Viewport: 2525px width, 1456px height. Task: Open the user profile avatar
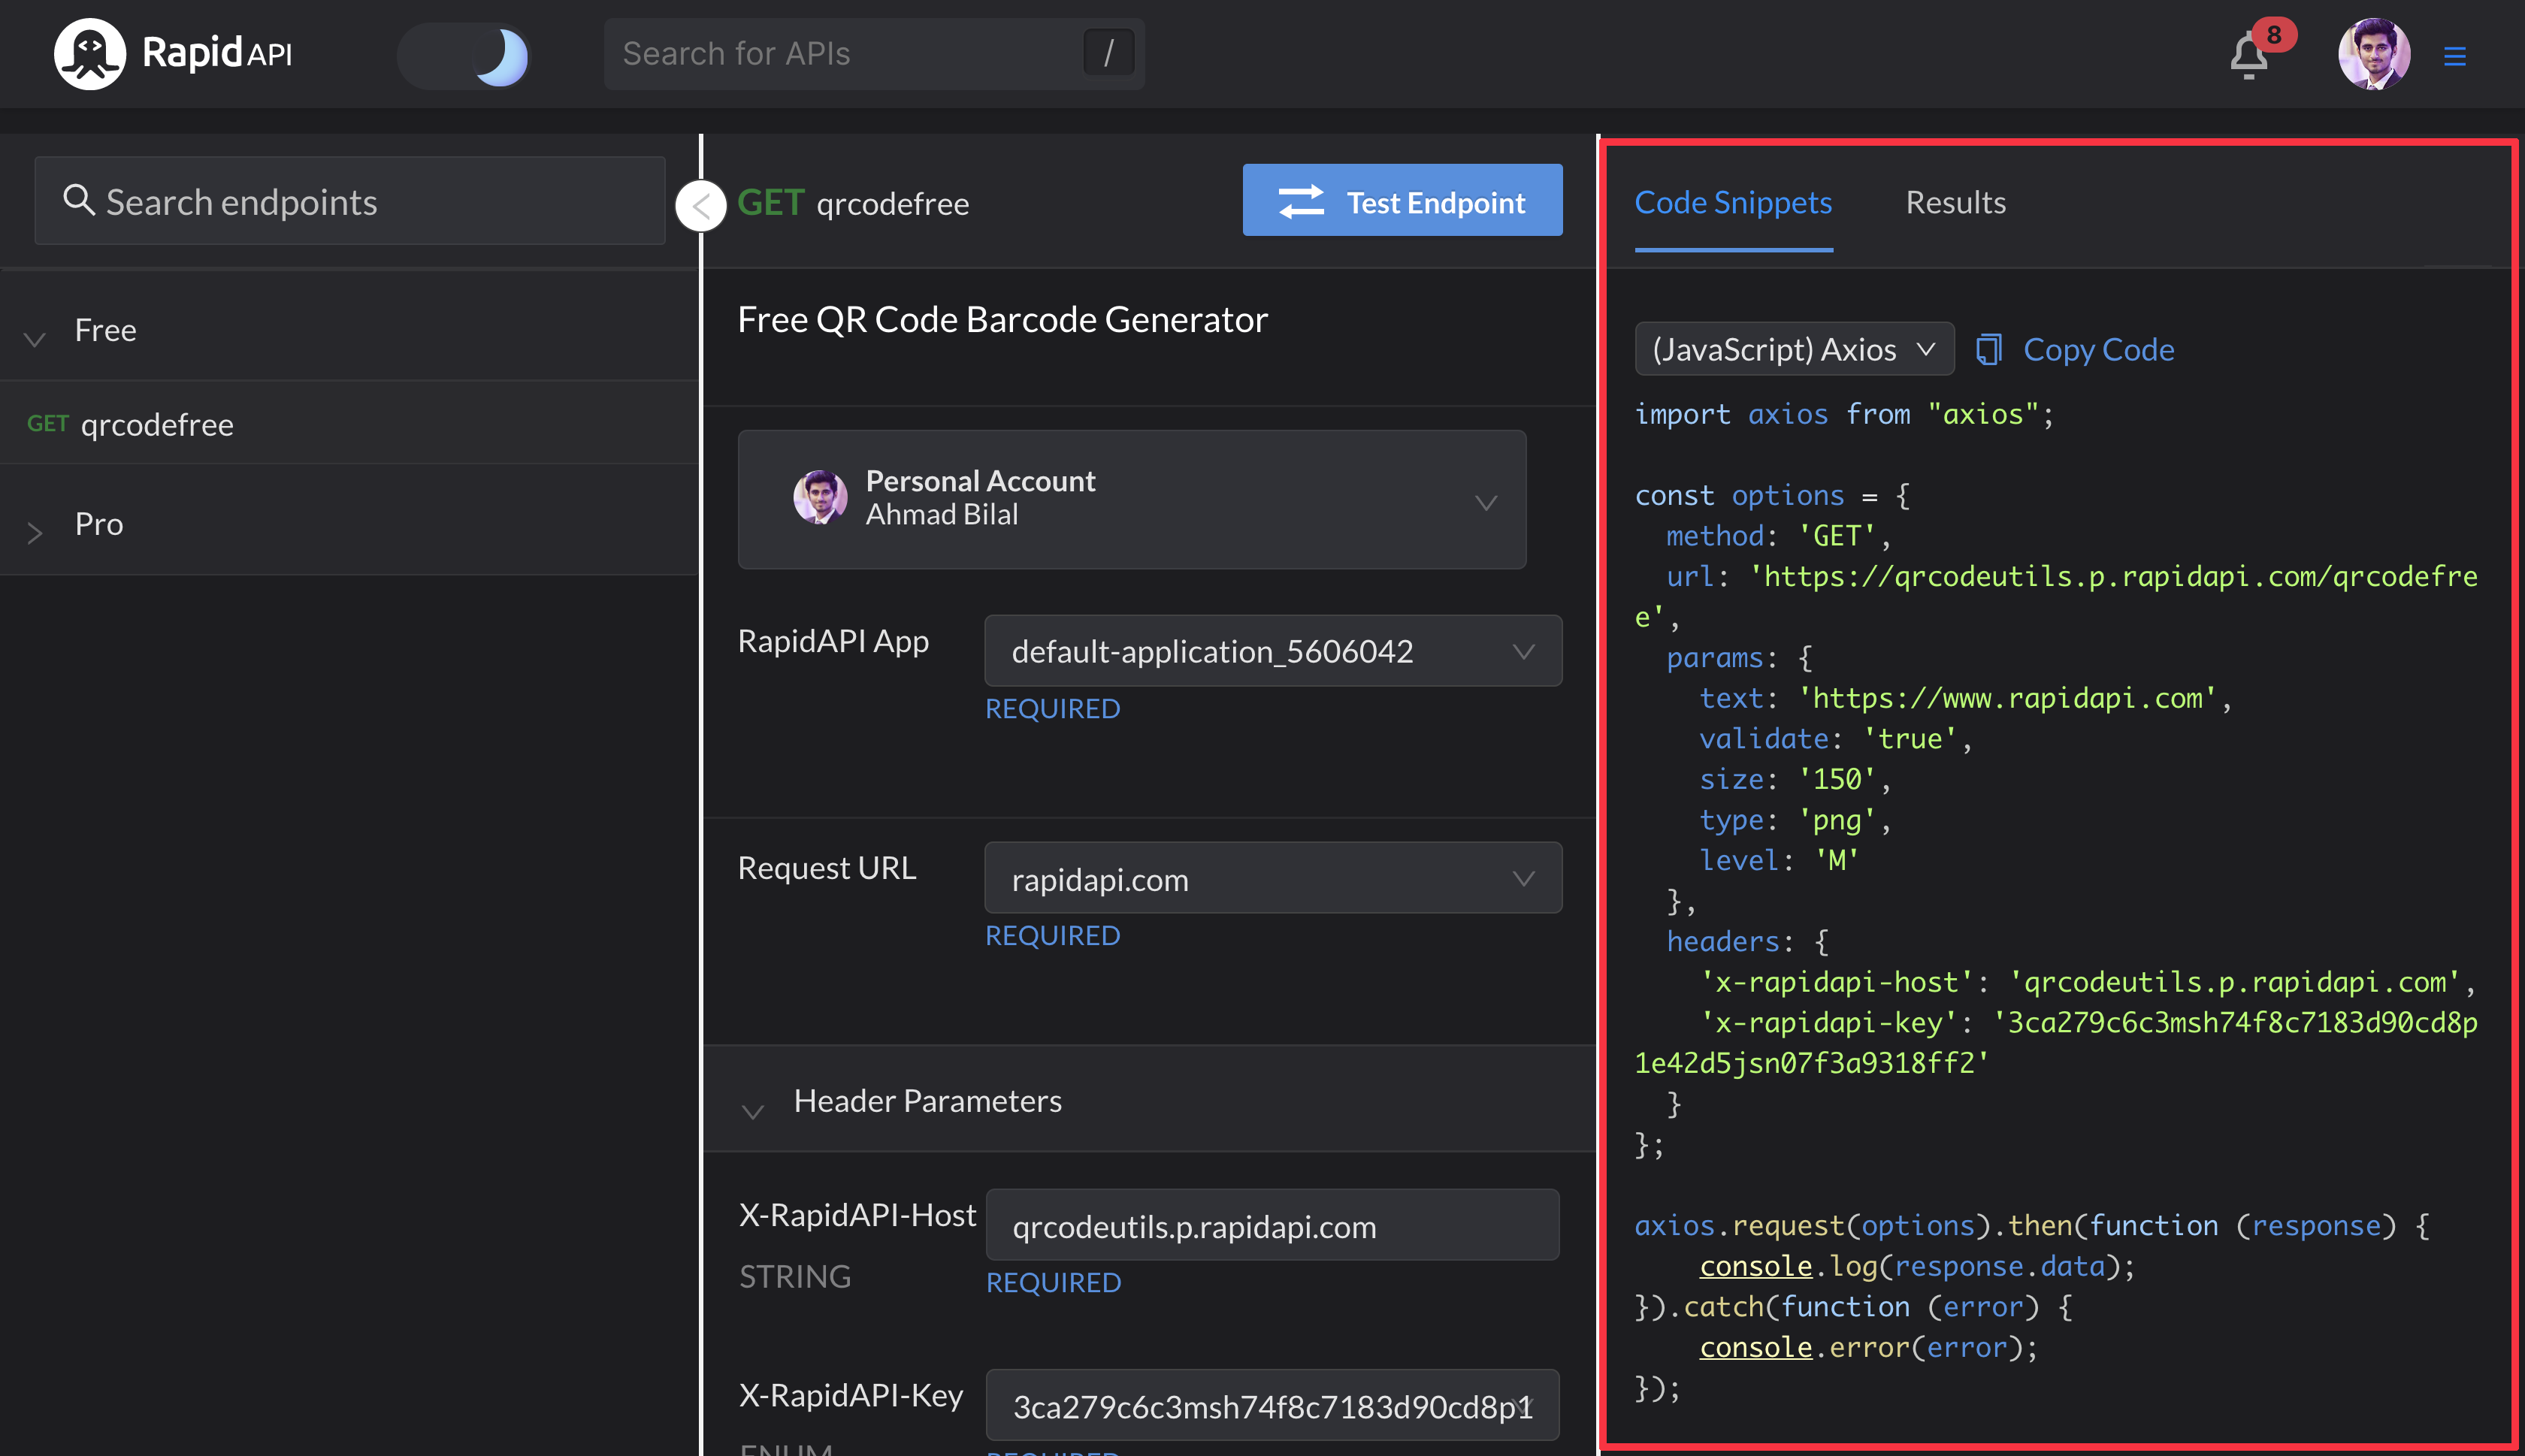click(2373, 54)
